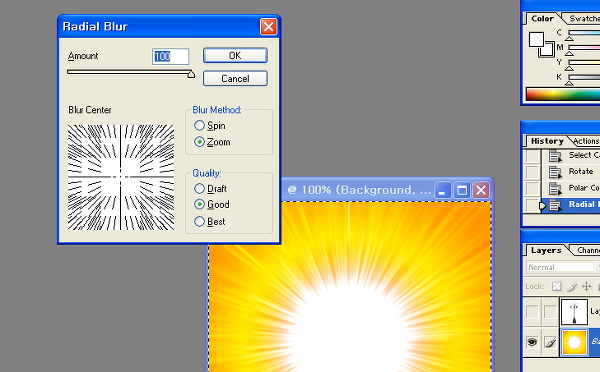Click the Radial Blur history state icon
The width and height of the screenshot is (600, 372).
click(x=555, y=205)
